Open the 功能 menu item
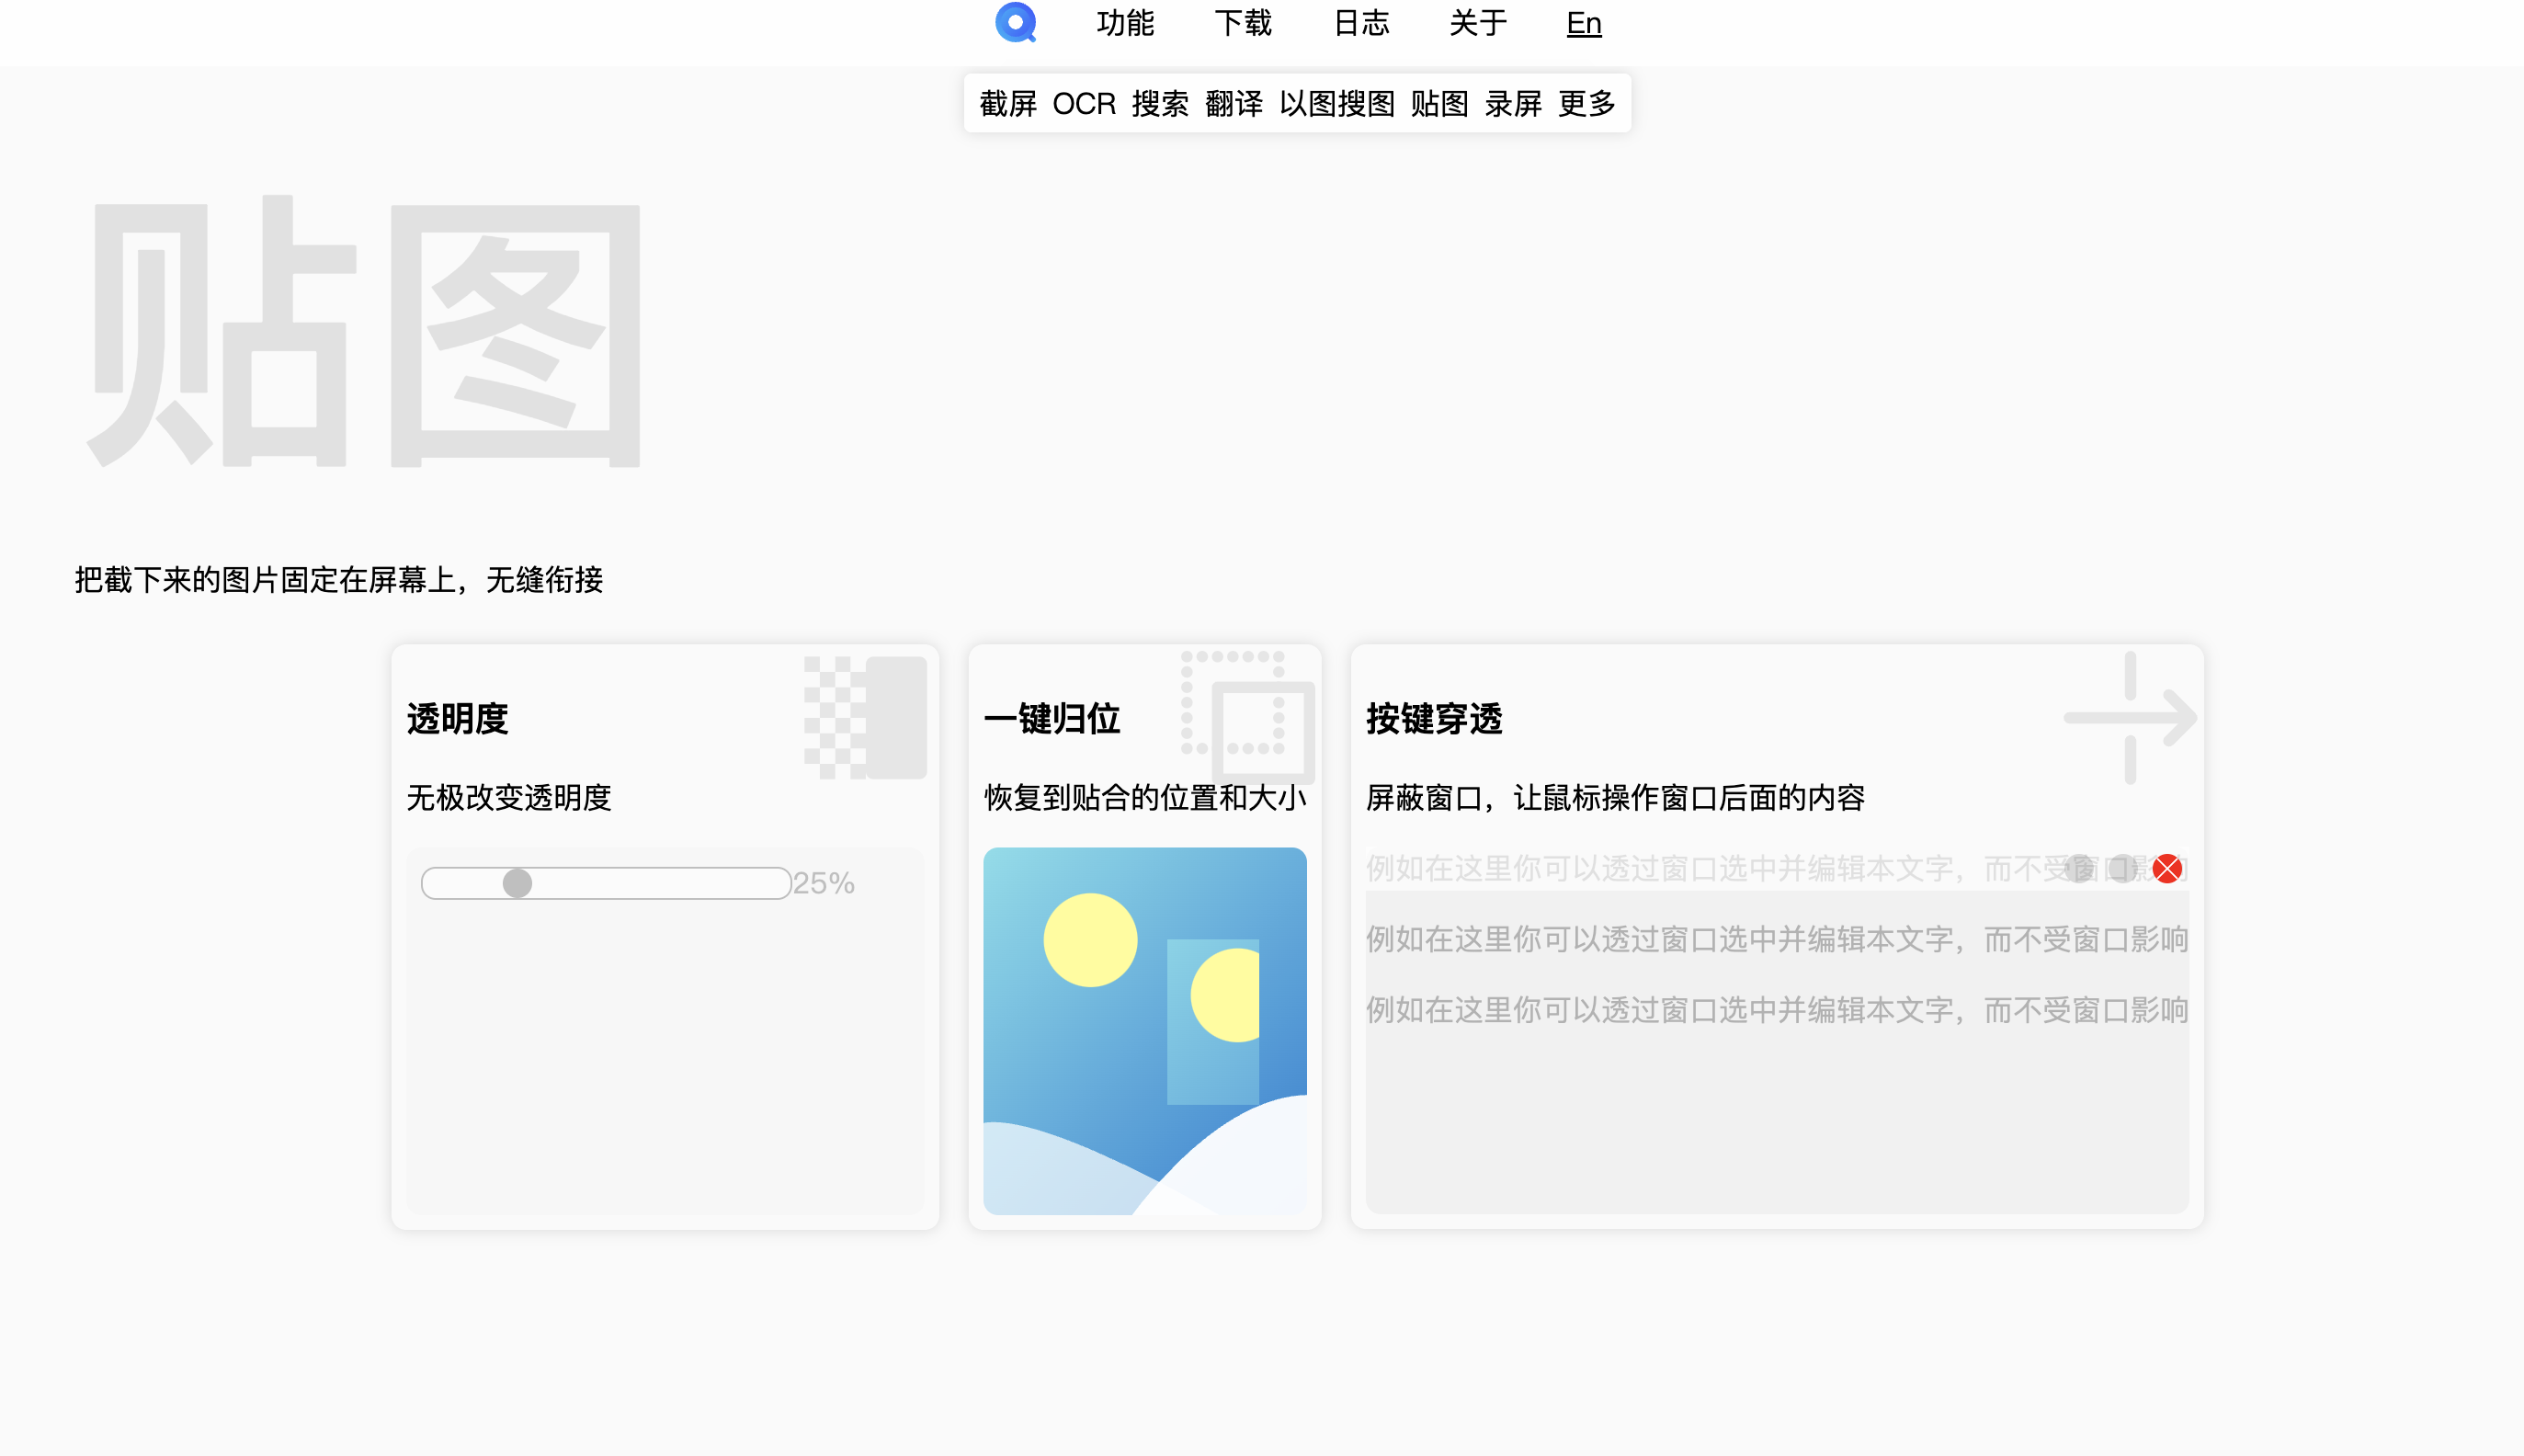Screen dimensions: 2524x1456 1125,23
